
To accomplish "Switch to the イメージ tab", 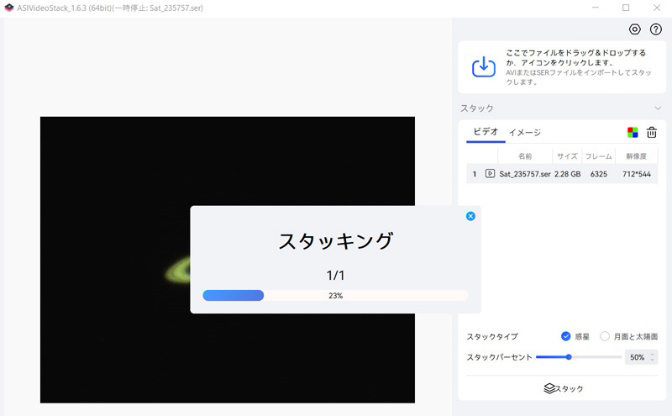I will [x=524, y=132].
